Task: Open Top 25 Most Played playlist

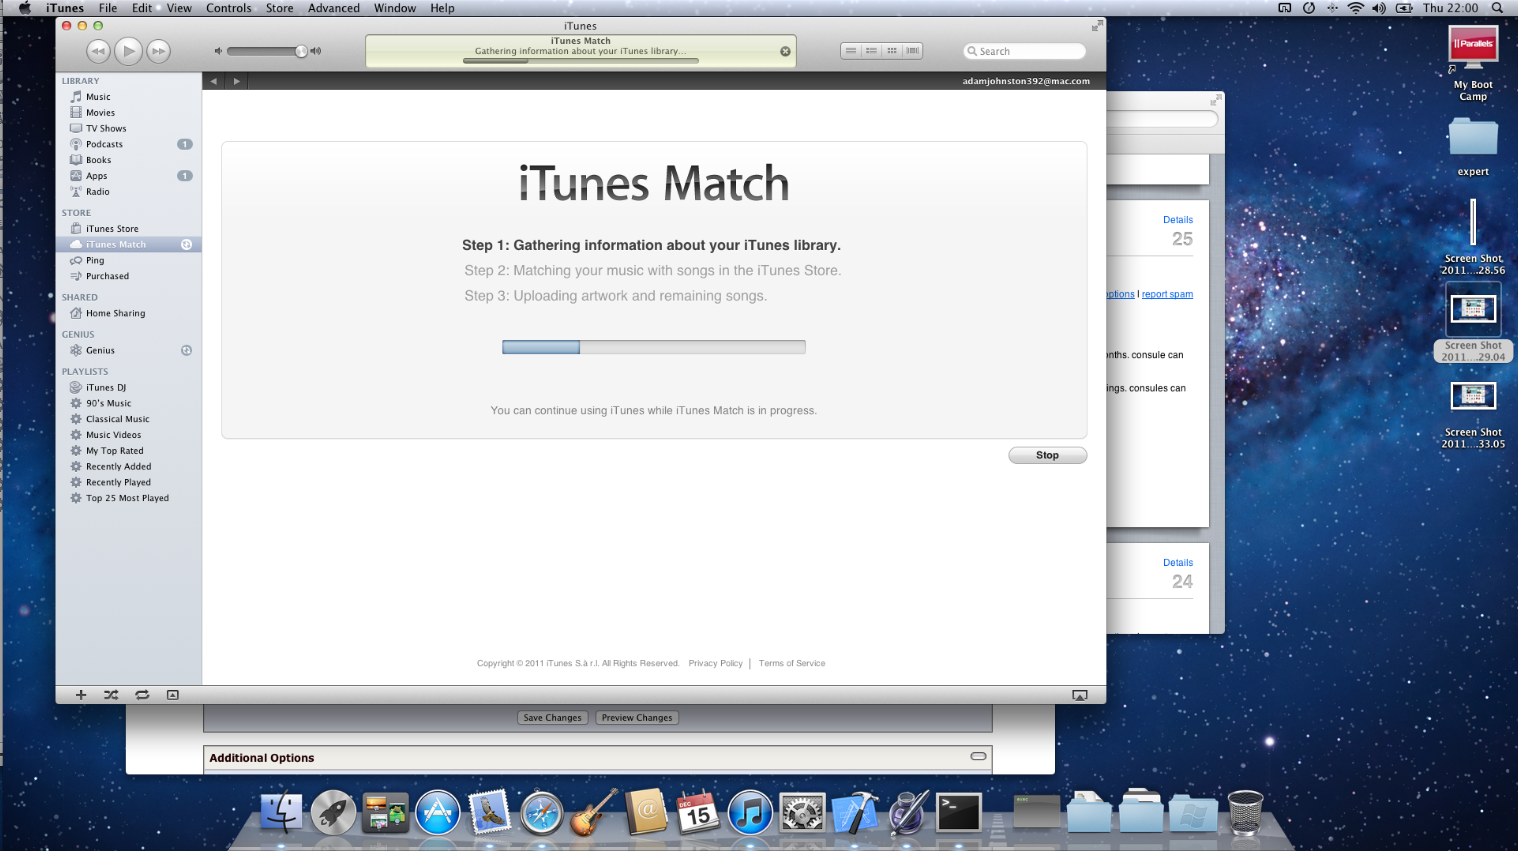Action: point(129,498)
